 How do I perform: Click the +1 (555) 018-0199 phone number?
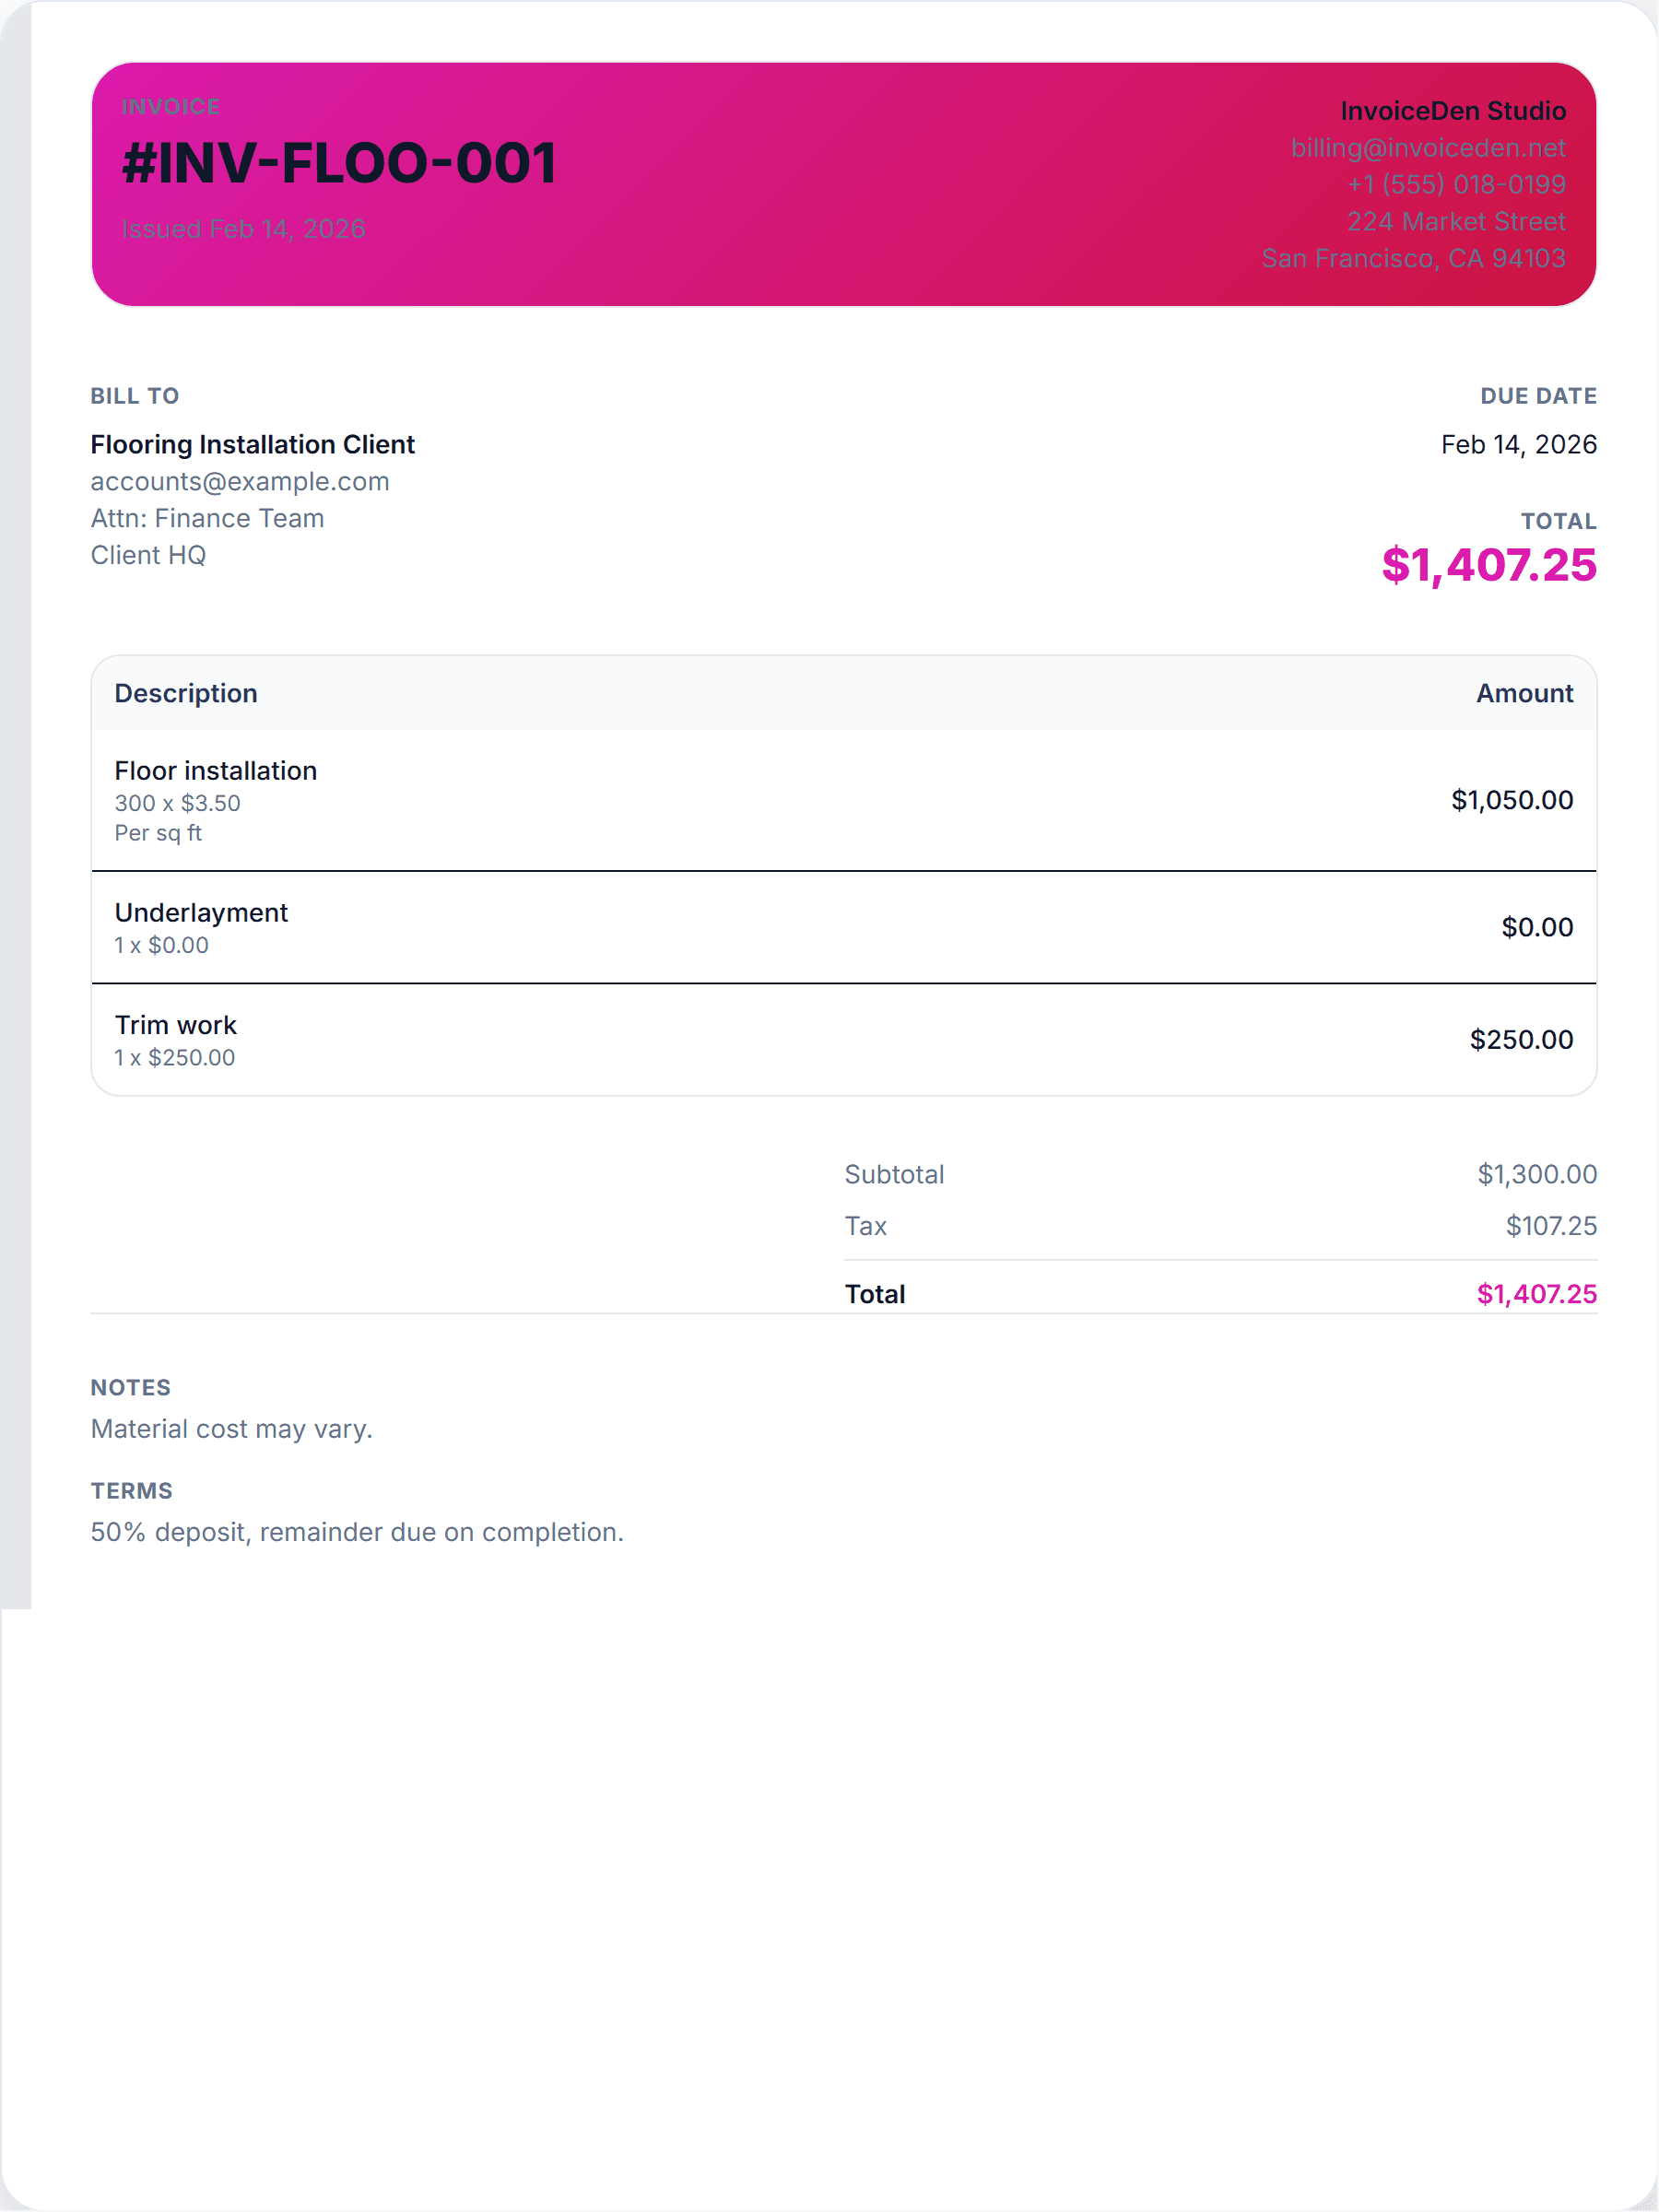(1455, 185)
